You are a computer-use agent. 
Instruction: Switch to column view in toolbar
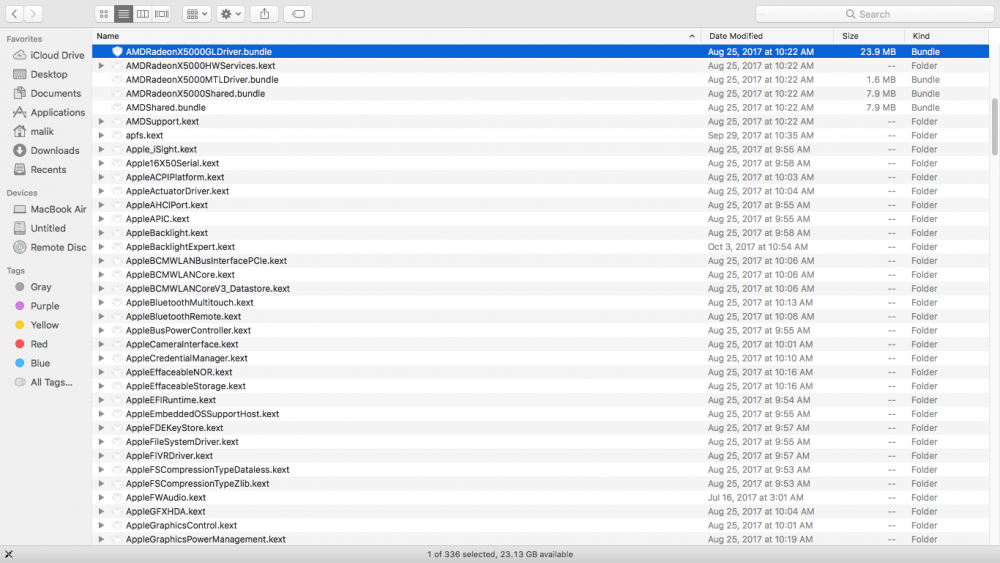coord(143,14)
